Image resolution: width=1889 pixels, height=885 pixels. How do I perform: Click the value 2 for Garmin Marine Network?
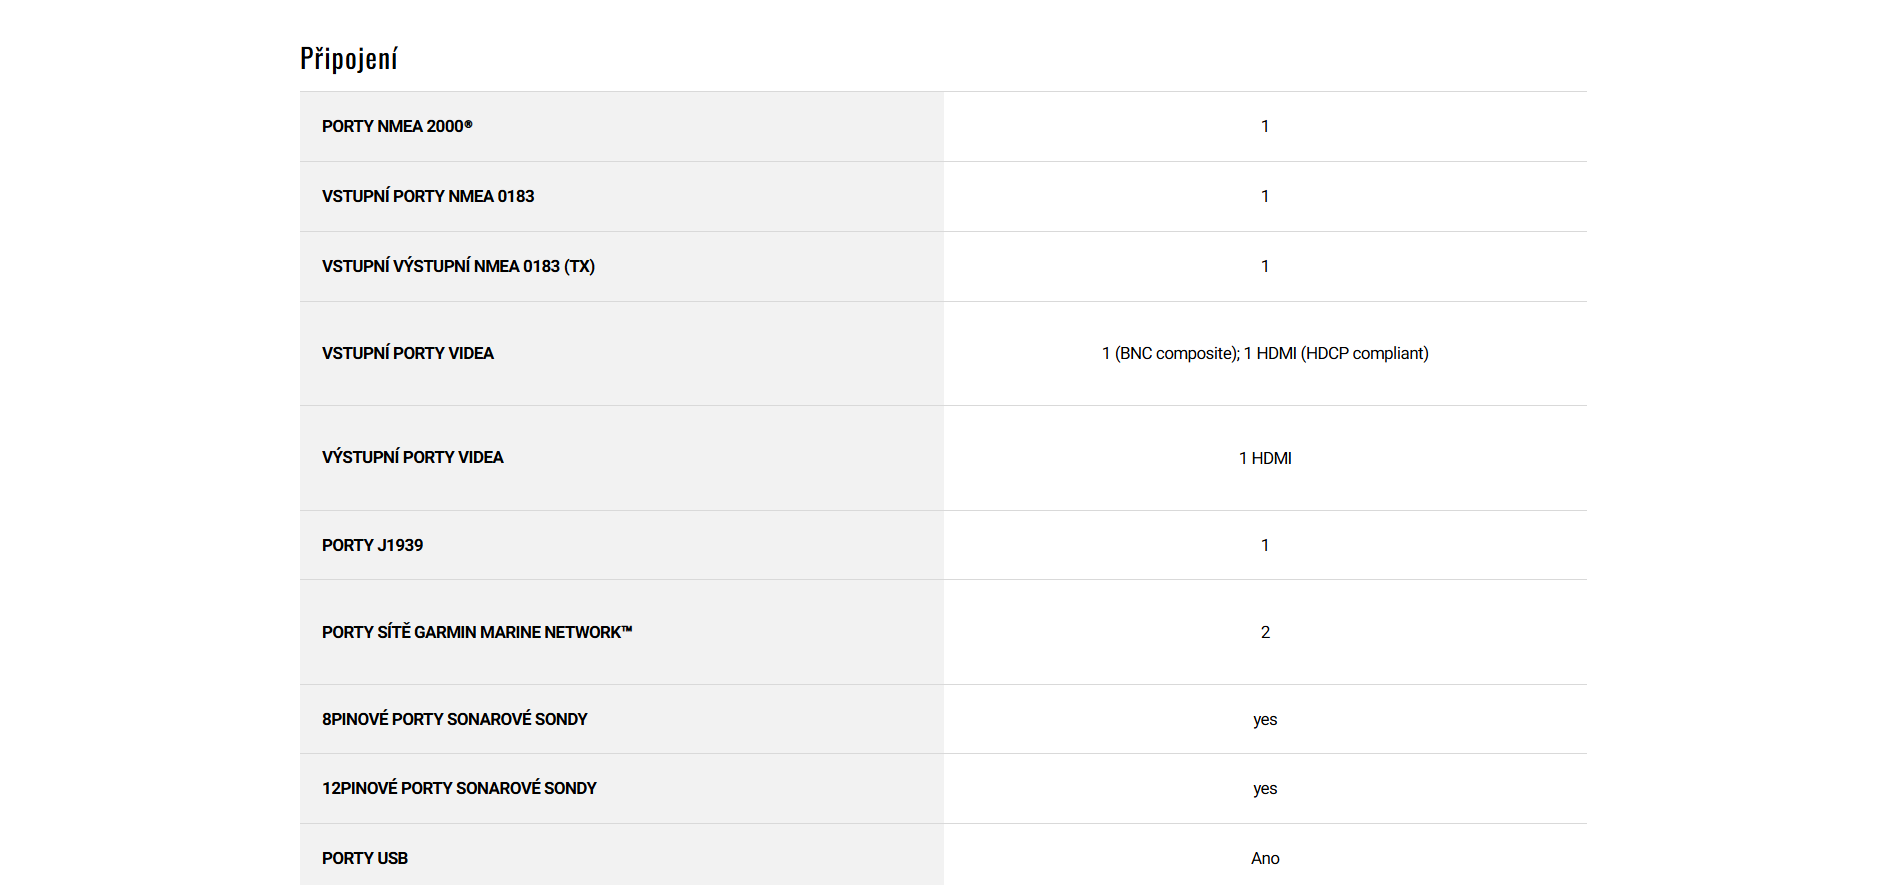click(x=1264, y=633)
